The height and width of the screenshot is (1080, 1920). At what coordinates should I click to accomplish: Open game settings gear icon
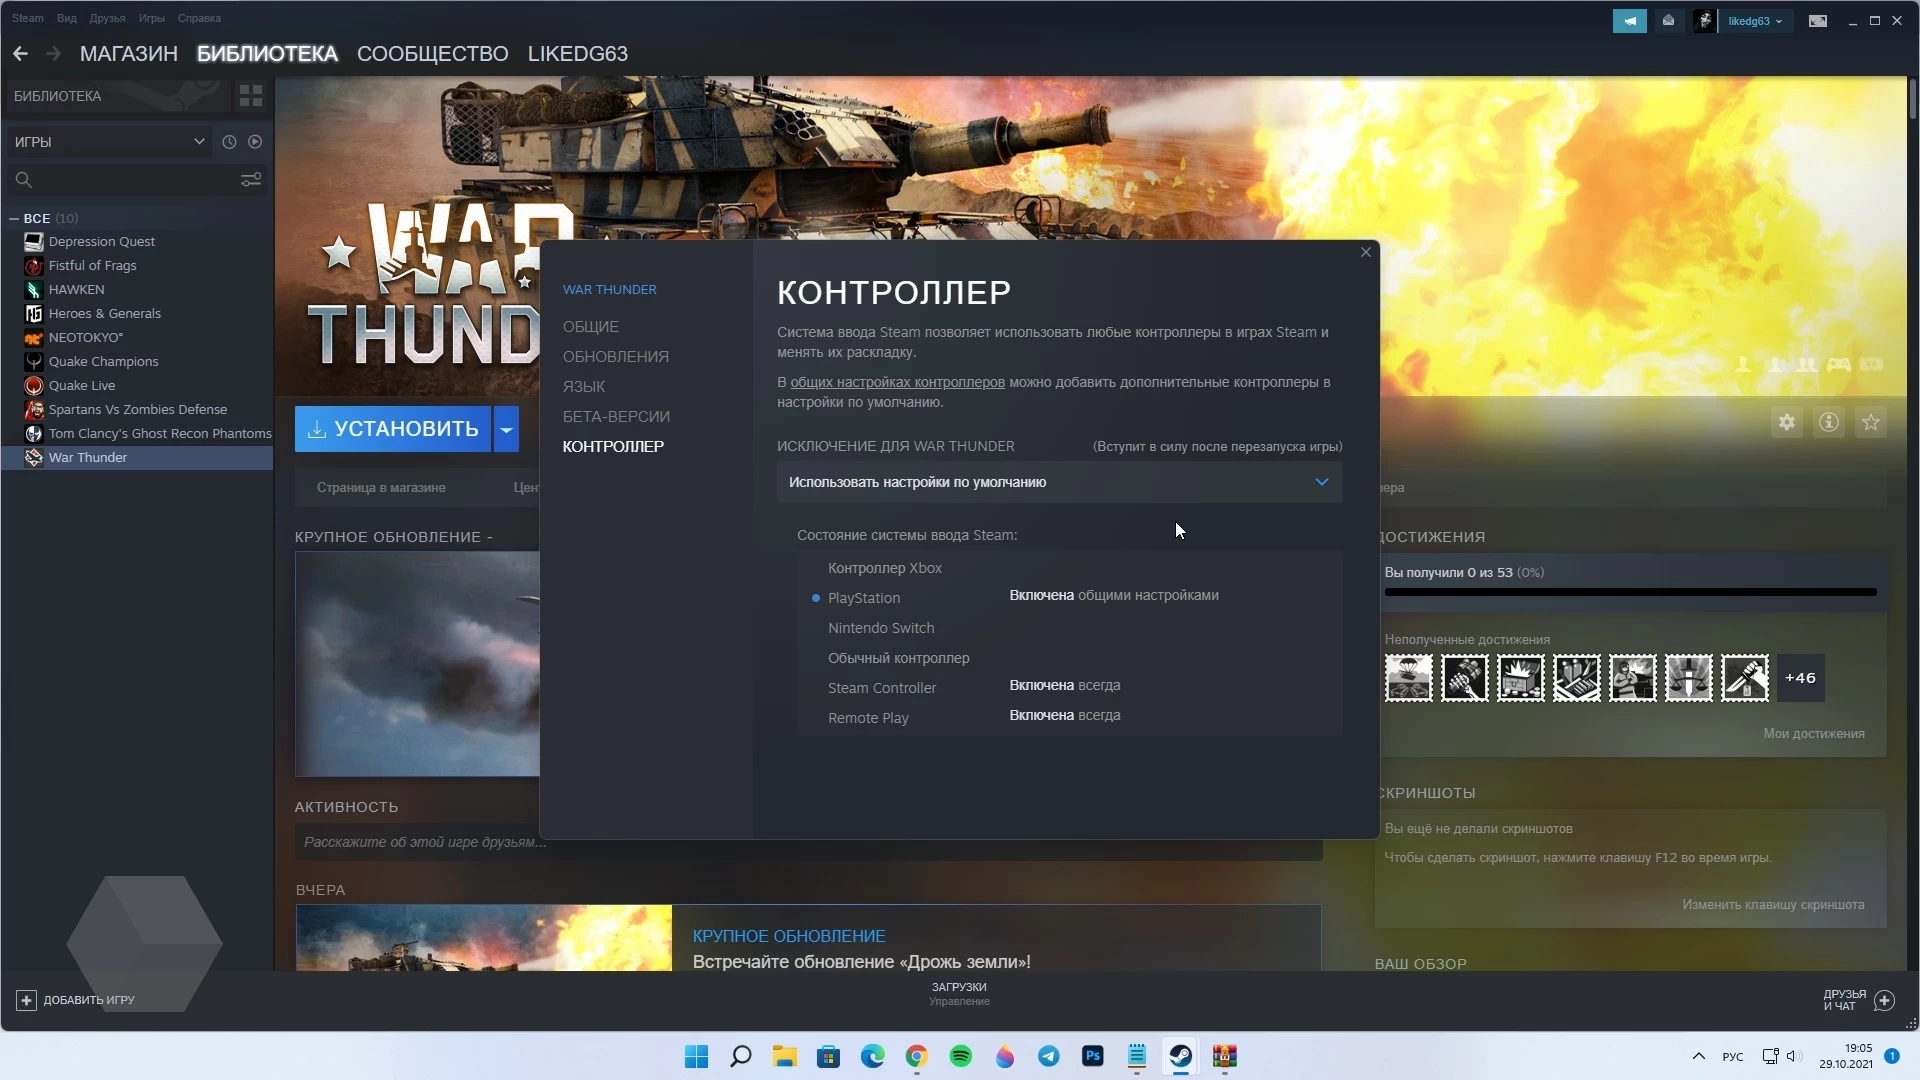(1787, 422)
